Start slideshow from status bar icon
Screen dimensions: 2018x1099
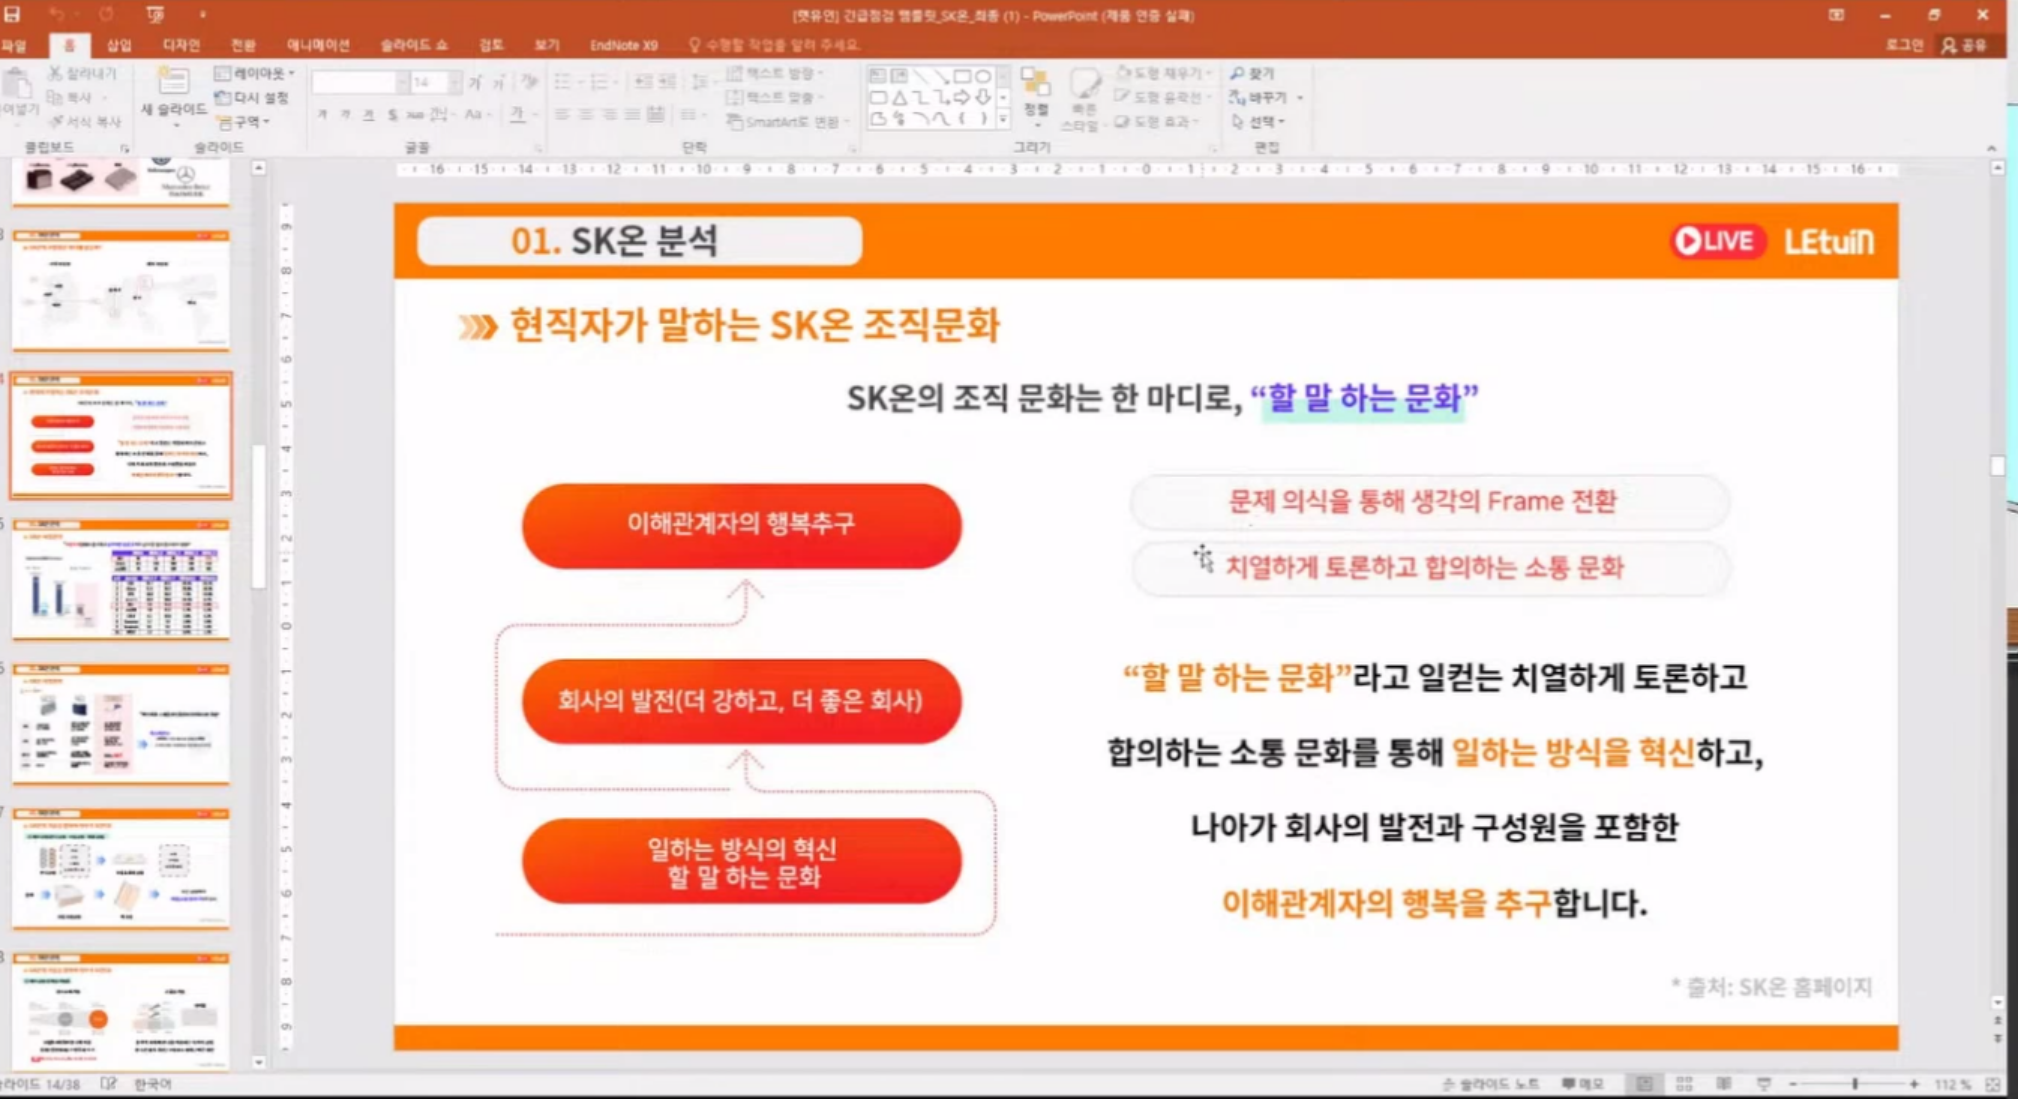tap(1764, 1084)
